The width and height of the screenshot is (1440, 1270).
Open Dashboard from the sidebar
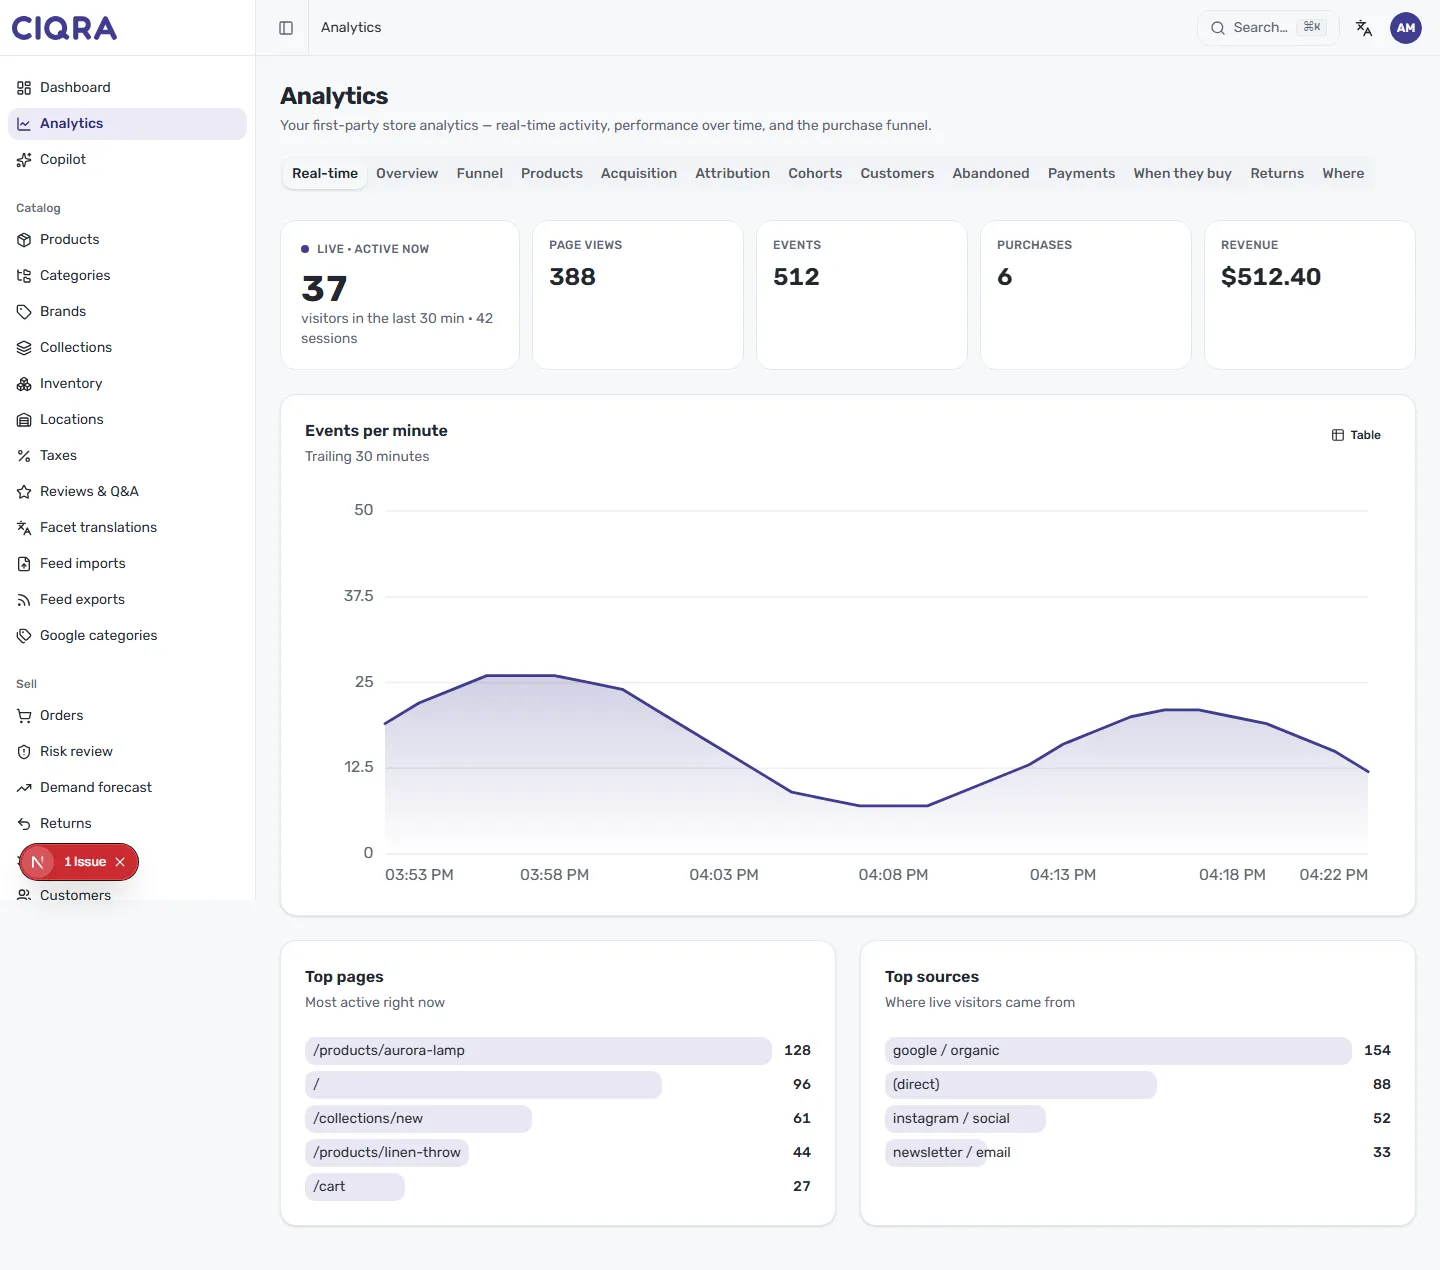pos(127,88)
